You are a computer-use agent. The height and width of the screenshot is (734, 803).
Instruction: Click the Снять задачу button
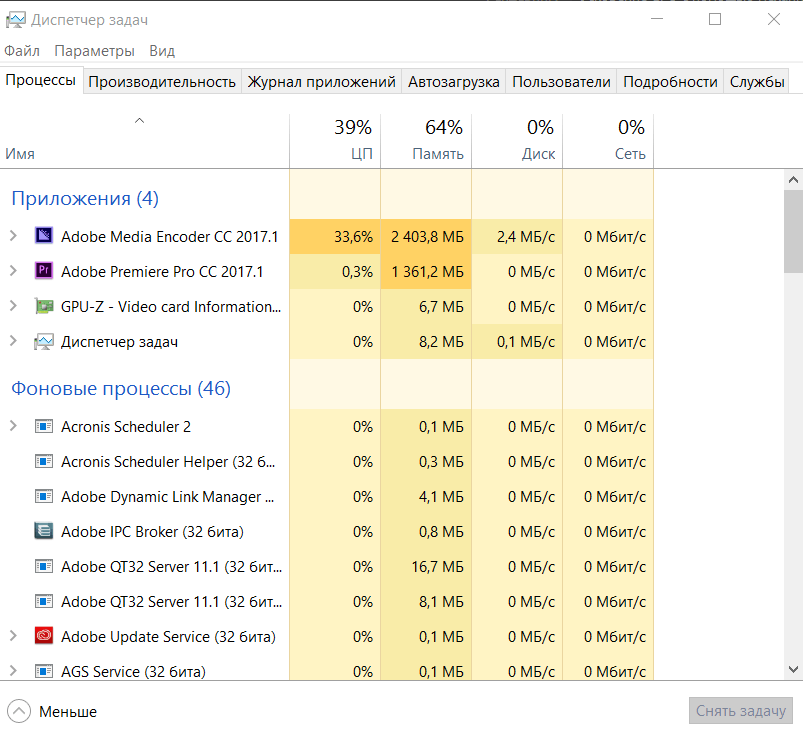[741, 711]
